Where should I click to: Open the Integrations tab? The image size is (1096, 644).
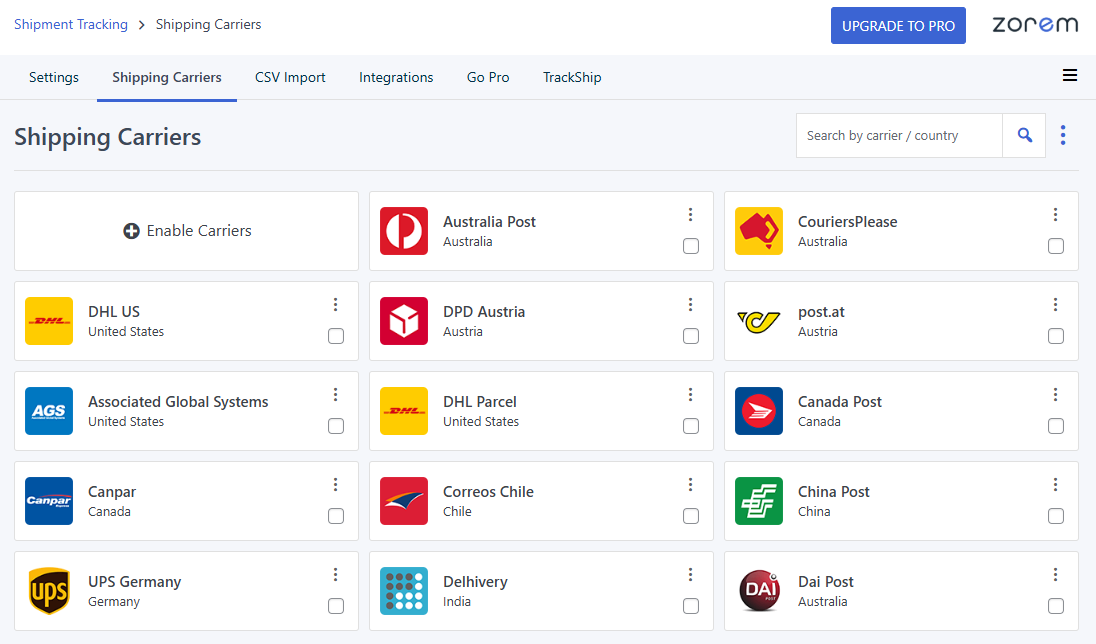click(x=396, y=76)
